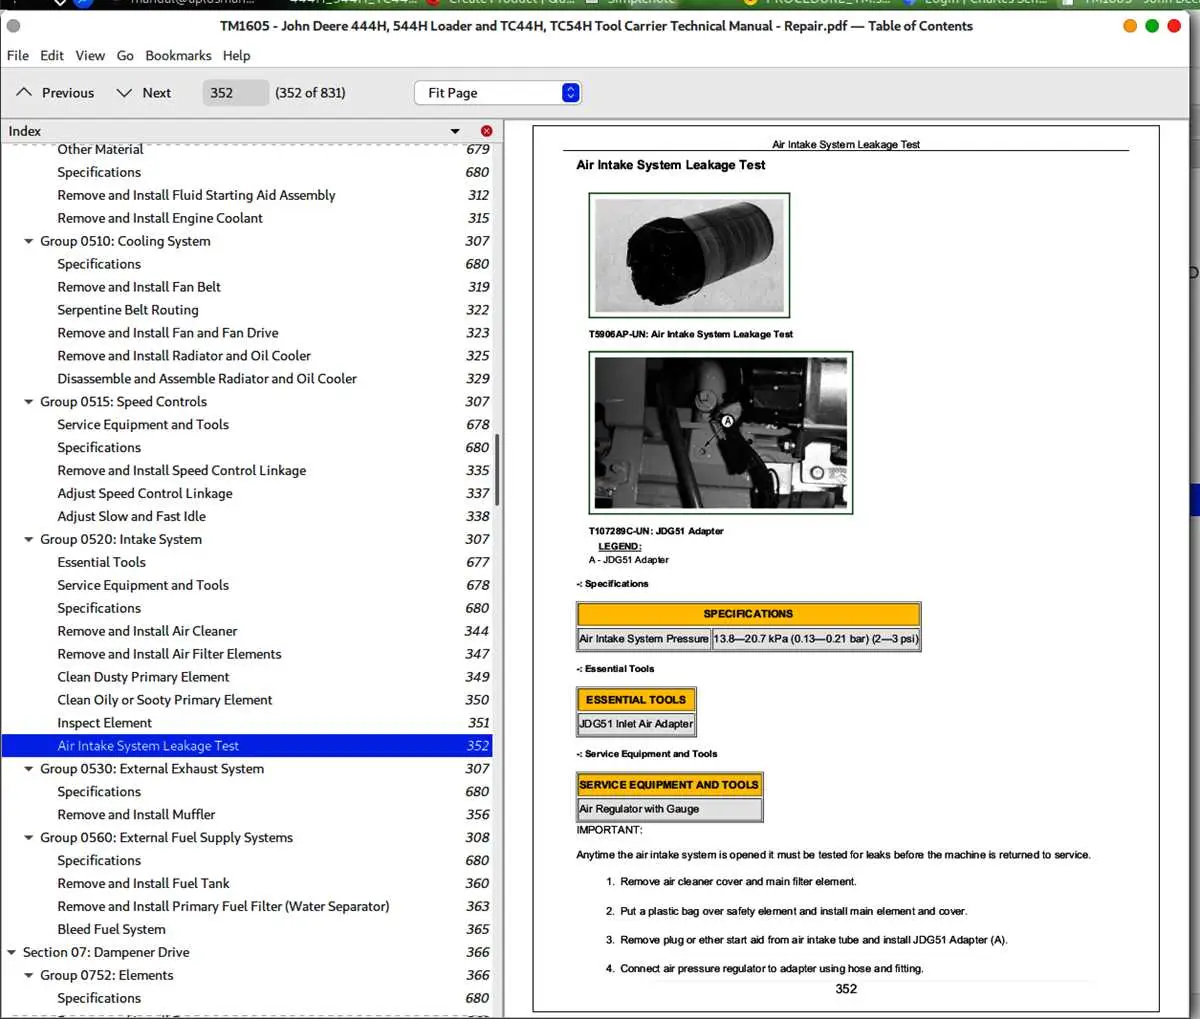Viewport: 1200px width, 1019px height.
Task: Collapse Group 0560: External Fuel Supply Systems
Action: point(29,838)
